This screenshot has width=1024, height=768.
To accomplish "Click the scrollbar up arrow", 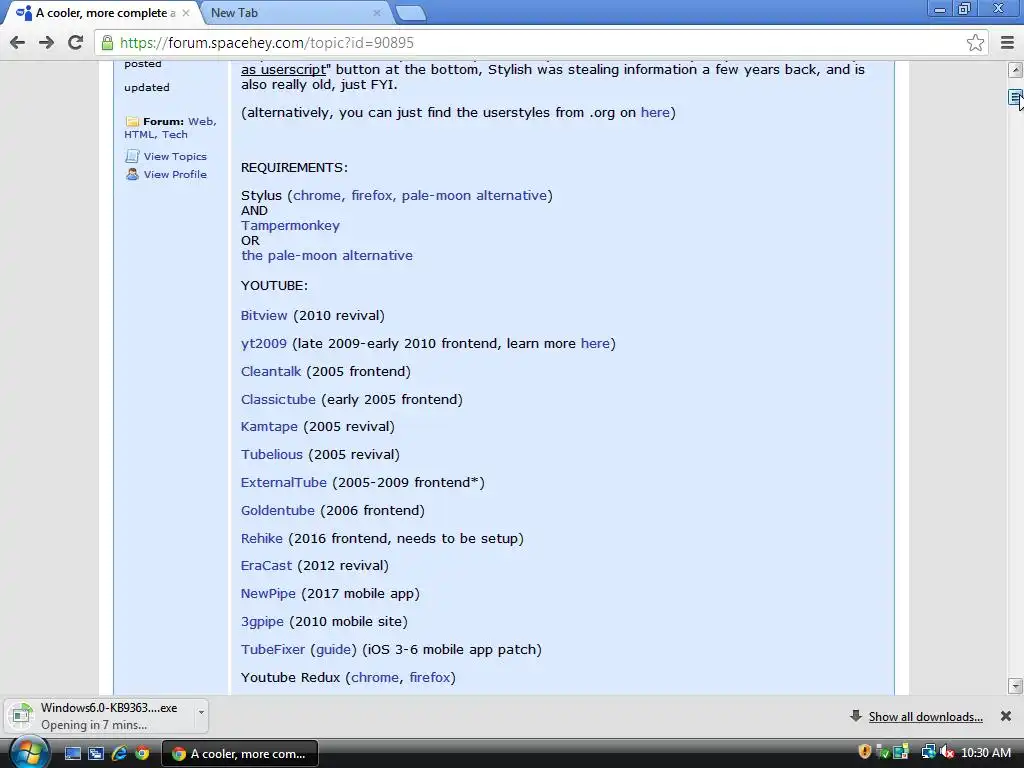I will [x=1015, y=70].
